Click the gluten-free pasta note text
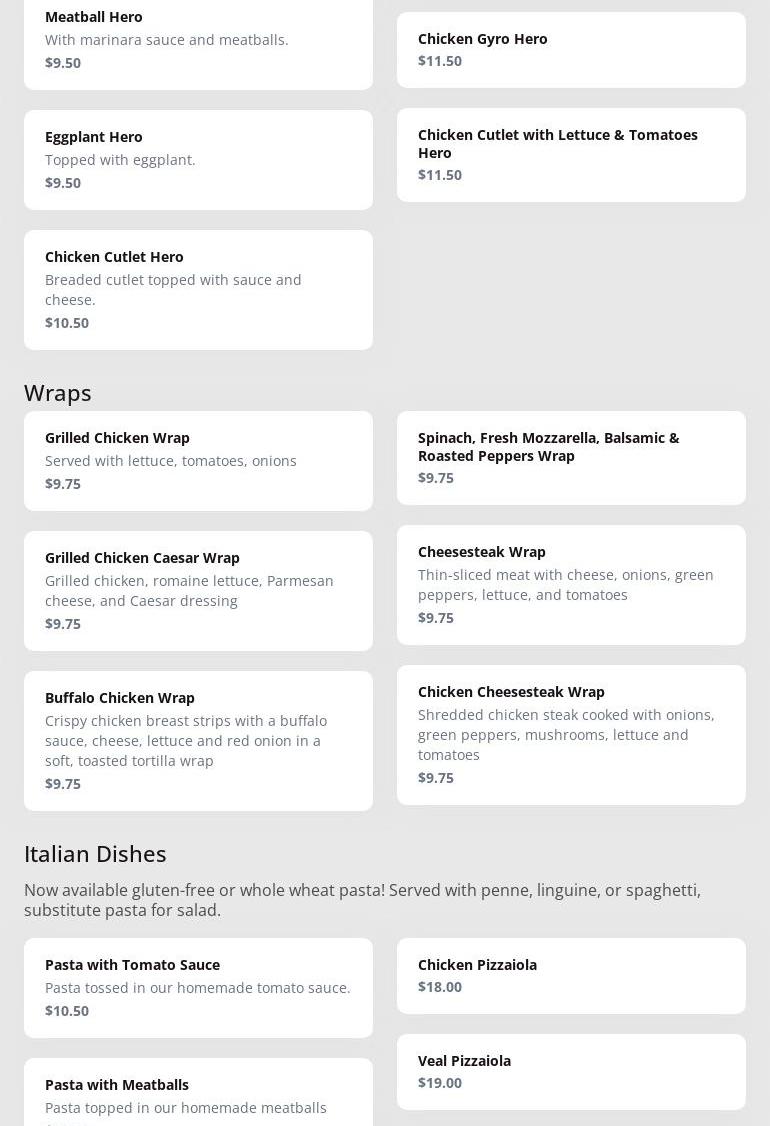 pyautogui.click(x=362, y=900)
